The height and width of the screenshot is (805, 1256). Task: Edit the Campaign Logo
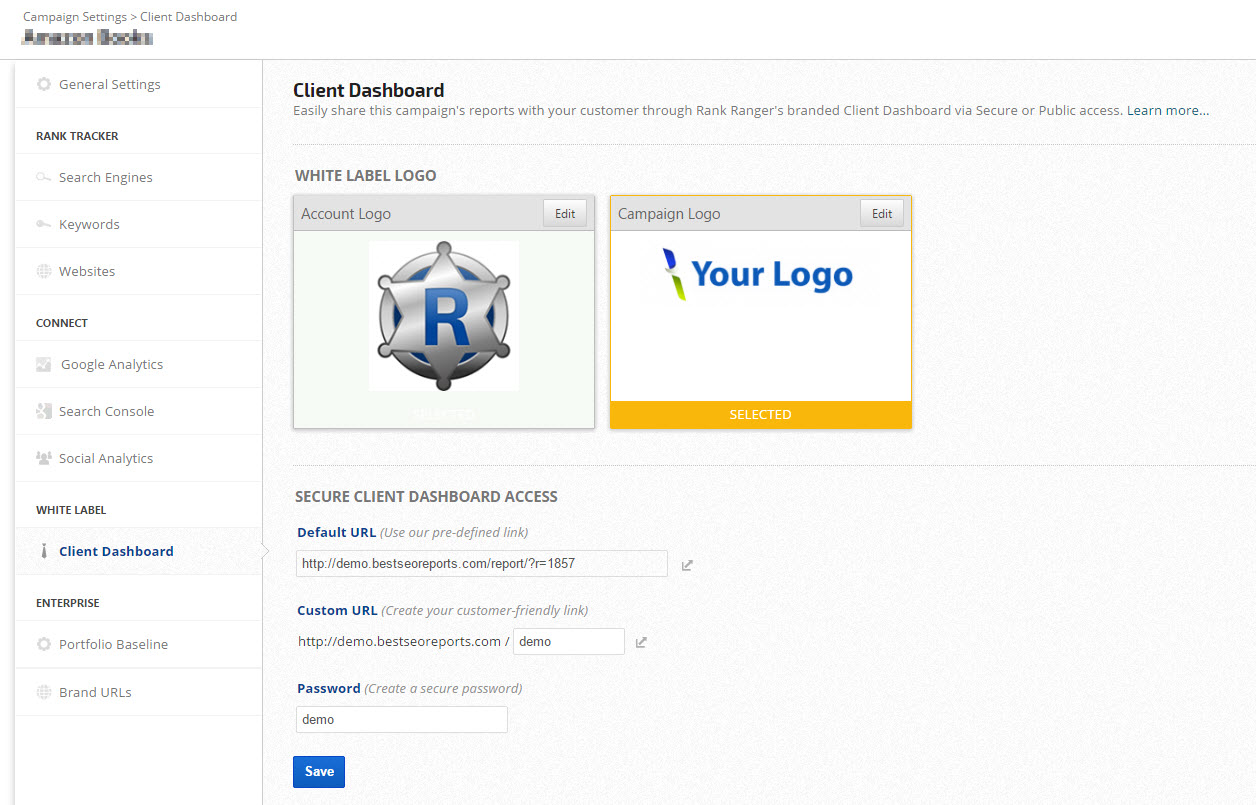tap(882, 214)
